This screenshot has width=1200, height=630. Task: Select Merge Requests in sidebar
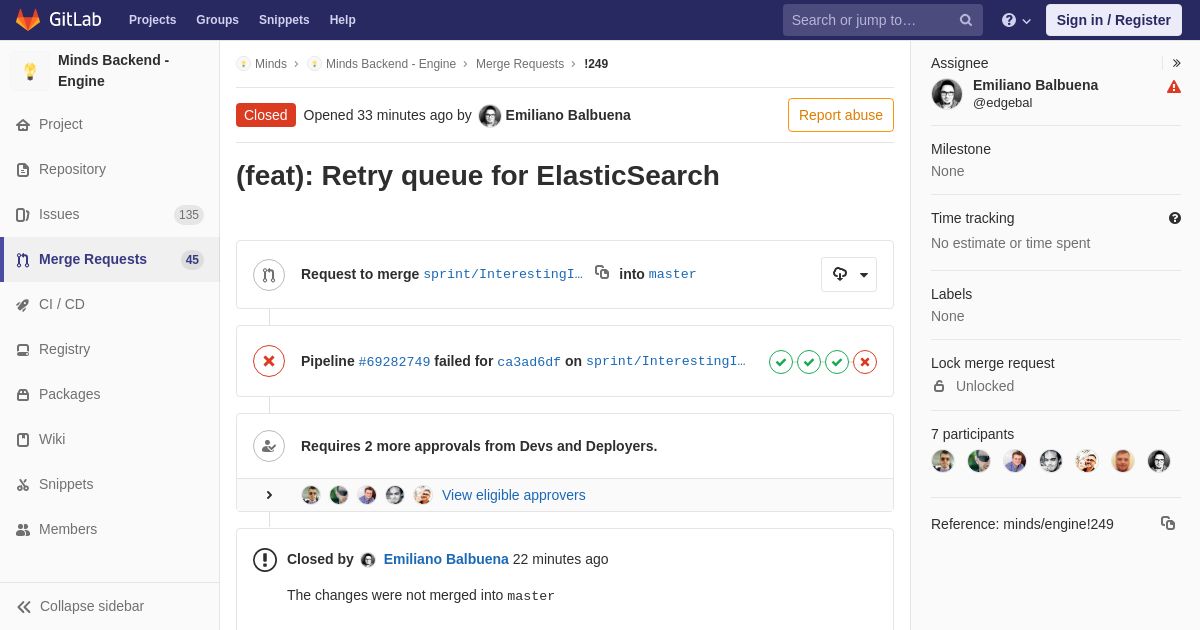pos(93,259)
